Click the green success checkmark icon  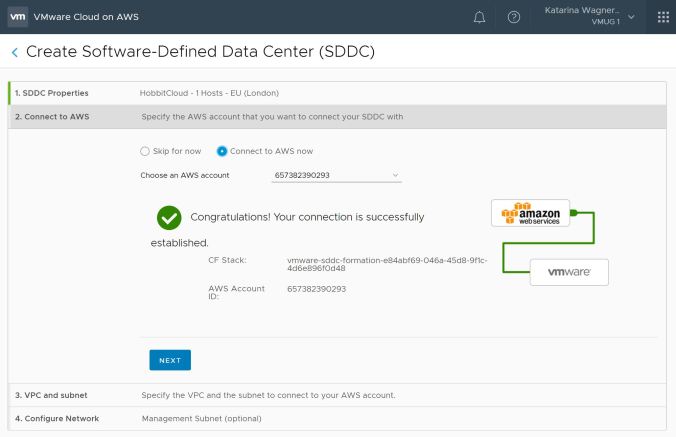pyautogui.click(x=169, y=217)
